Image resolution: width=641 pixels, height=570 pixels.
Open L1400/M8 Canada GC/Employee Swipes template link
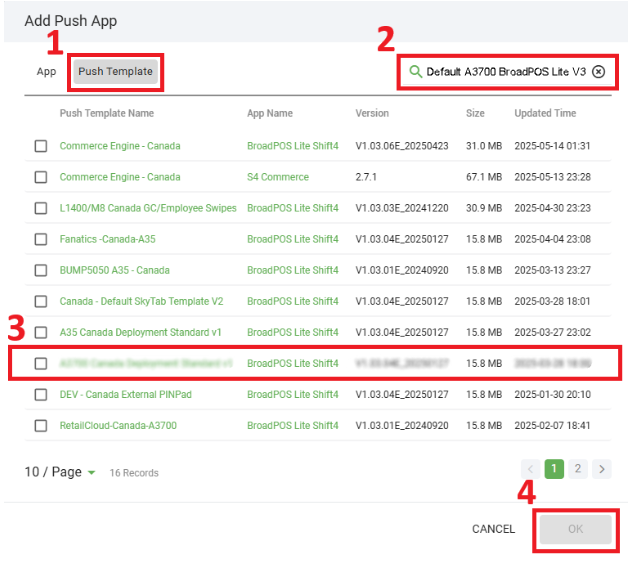point(148,208)
